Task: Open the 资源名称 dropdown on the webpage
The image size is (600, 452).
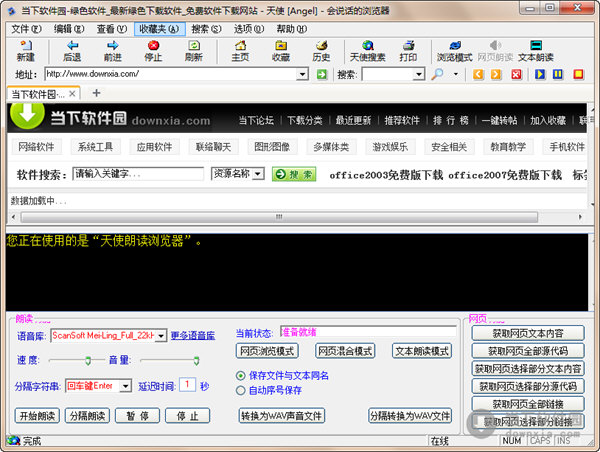Action: (258, 174)
